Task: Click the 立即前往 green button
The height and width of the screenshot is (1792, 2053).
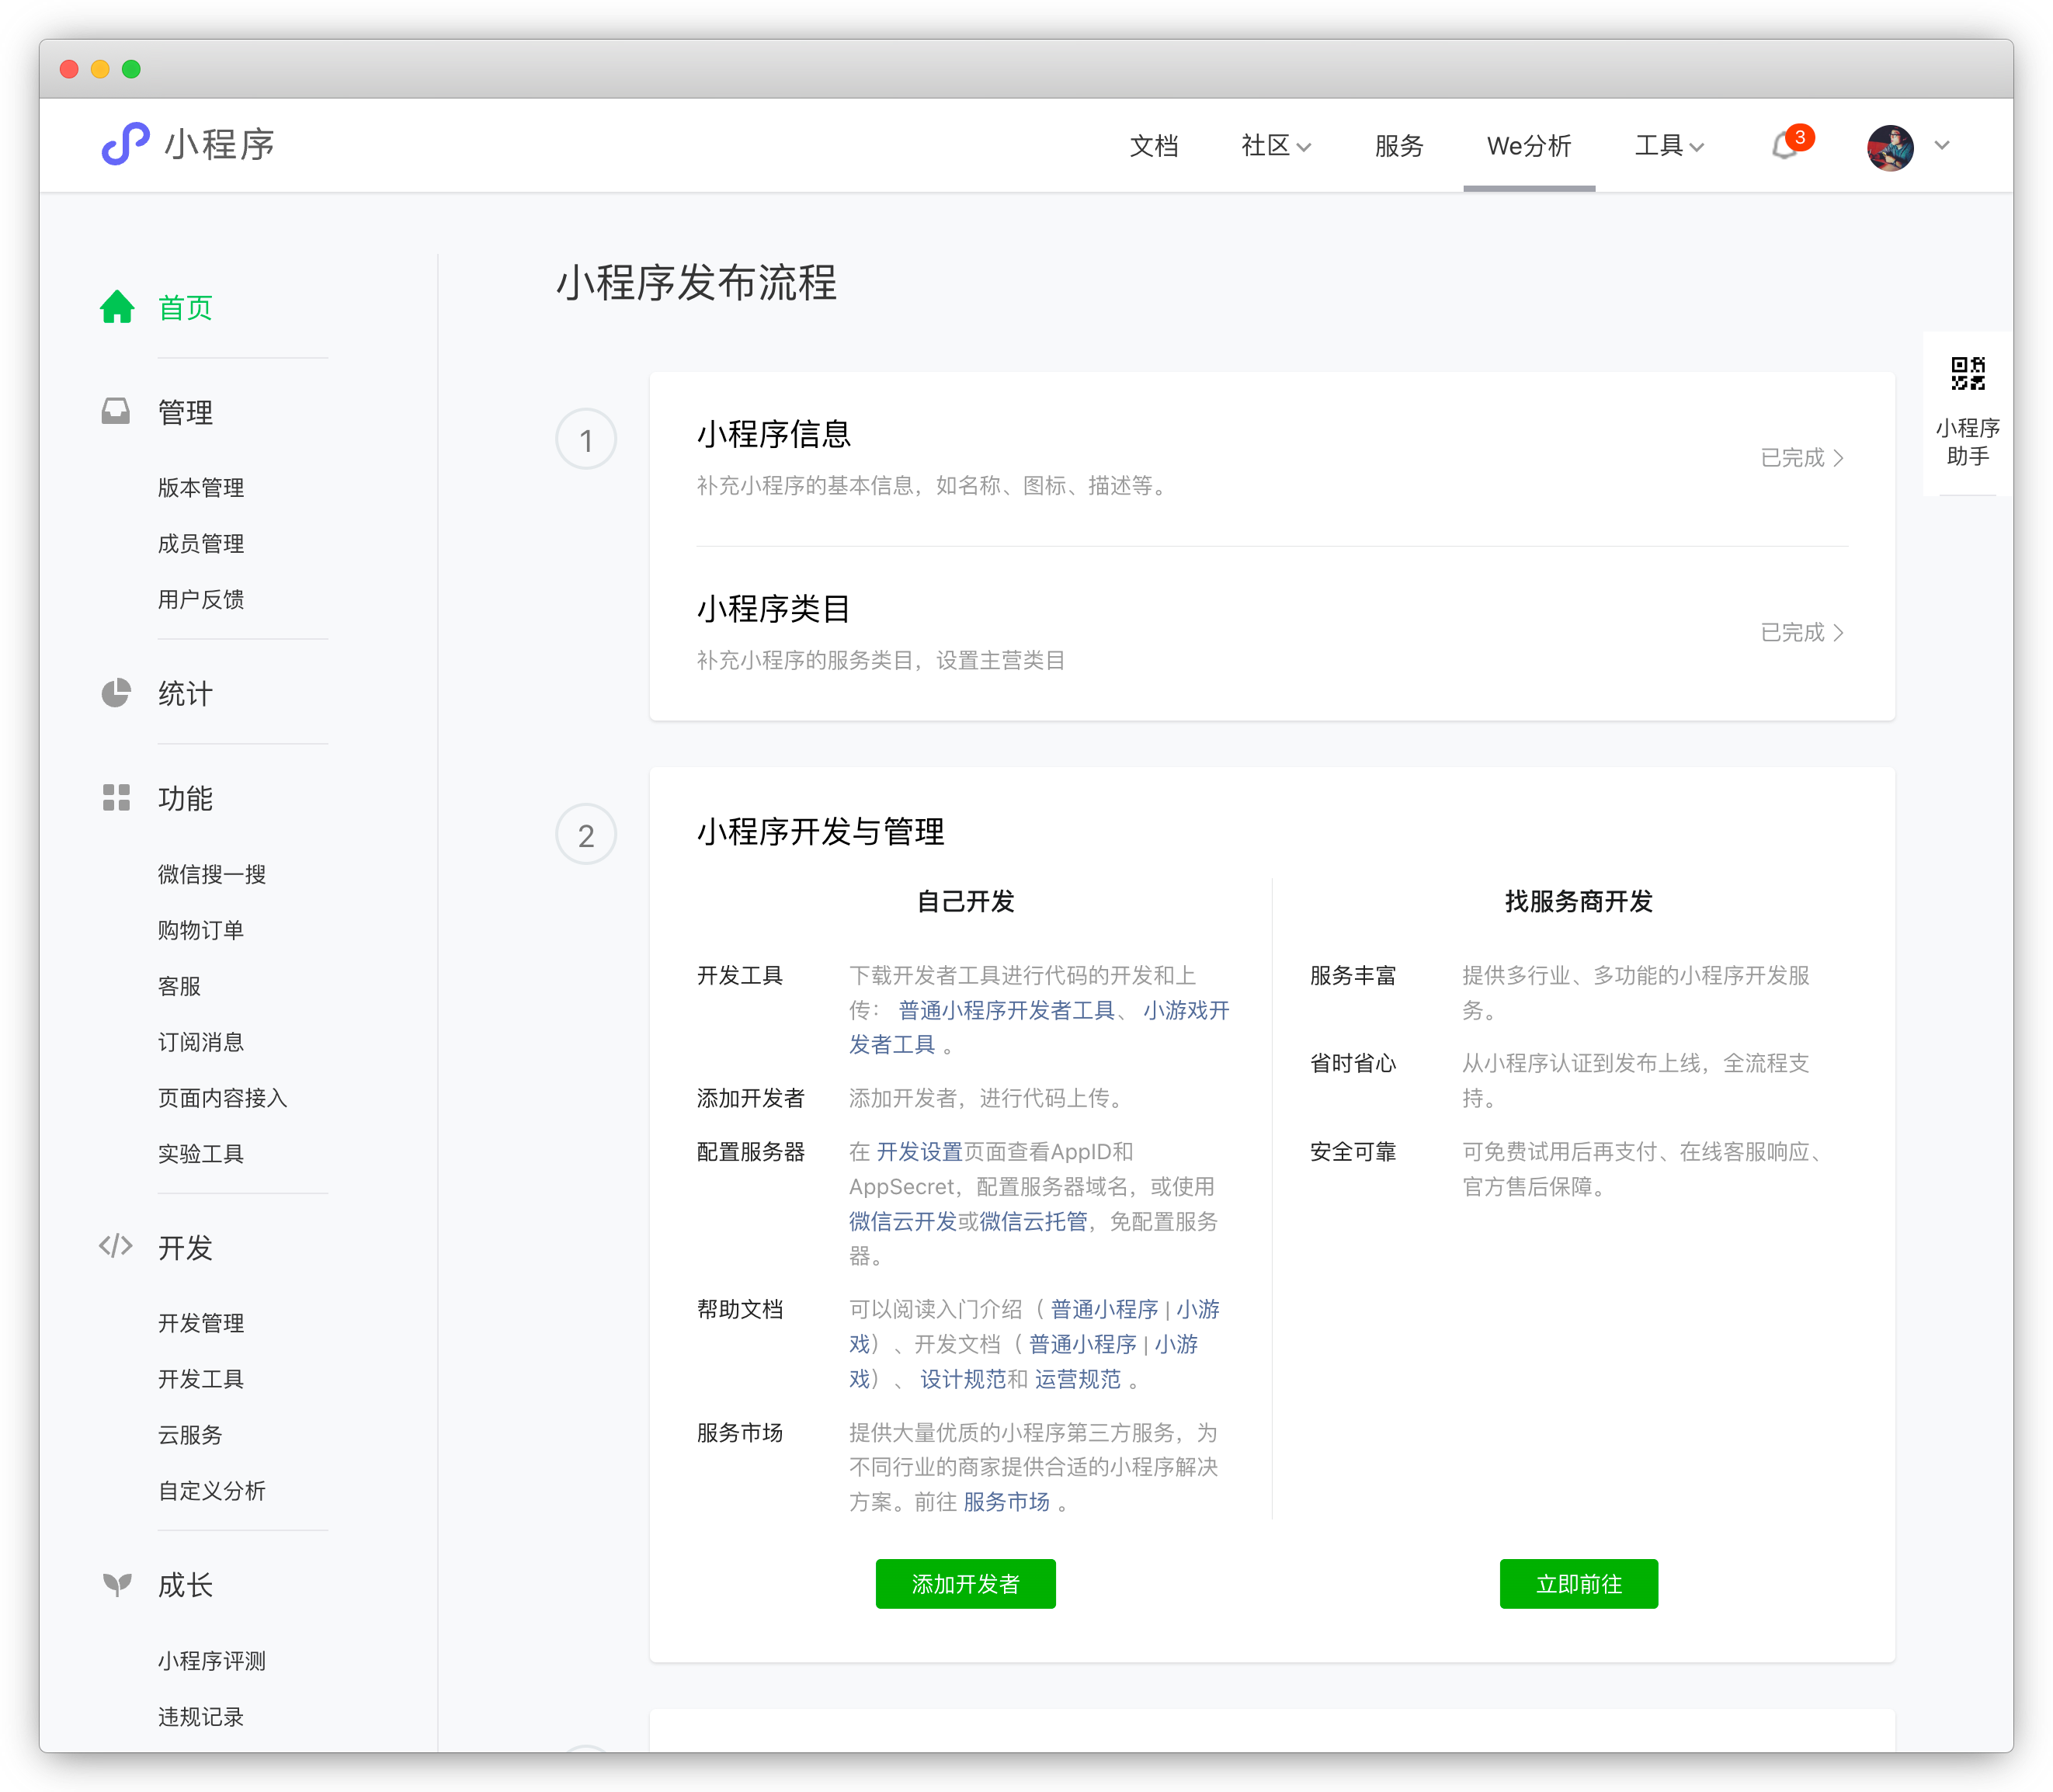Action: [x=1578, y=1584]
